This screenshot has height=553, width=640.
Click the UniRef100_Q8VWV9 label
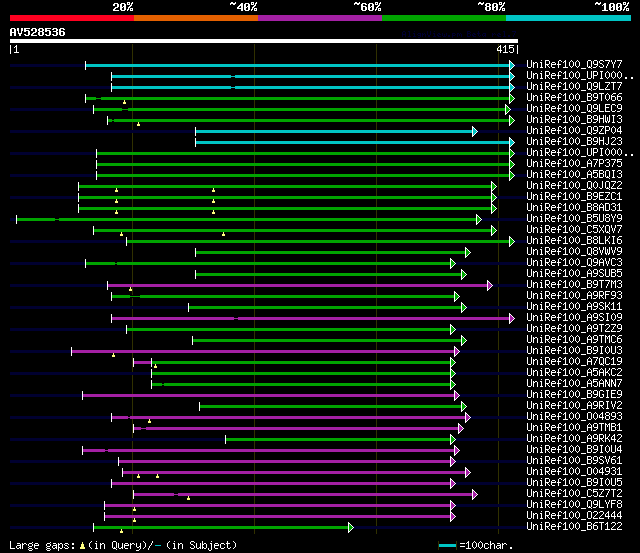pos(574,252)
